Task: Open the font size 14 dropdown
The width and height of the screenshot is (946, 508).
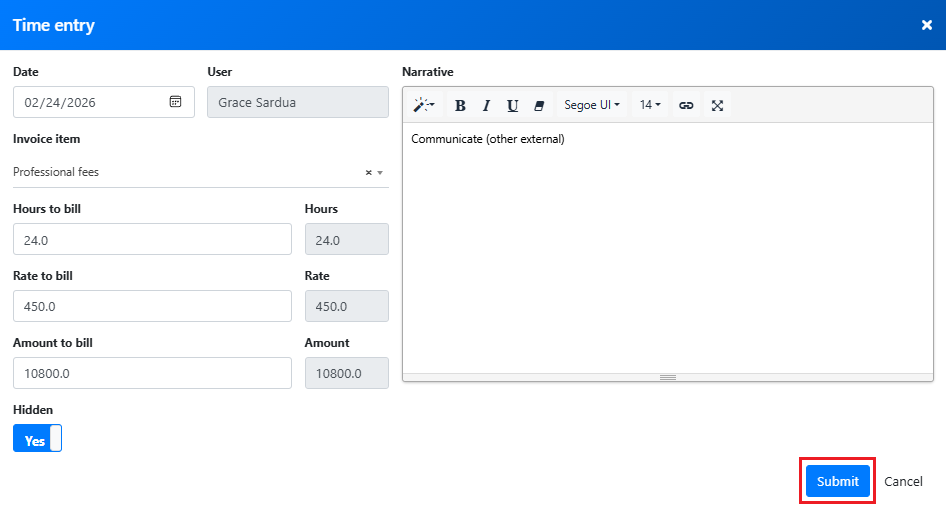Action: (x=650, y=105)
